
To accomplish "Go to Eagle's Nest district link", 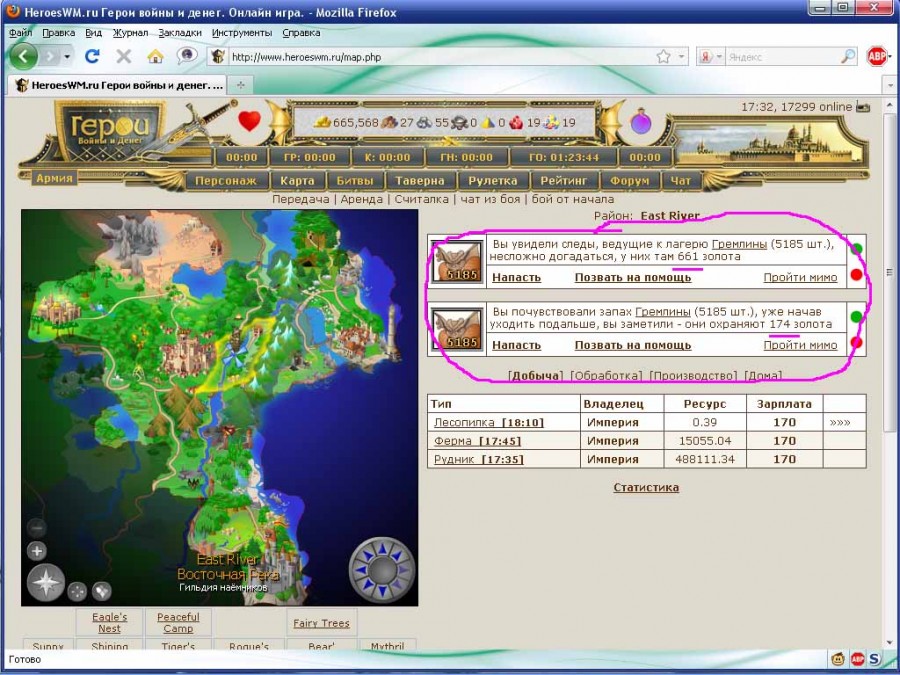I will tap(110, 623).
